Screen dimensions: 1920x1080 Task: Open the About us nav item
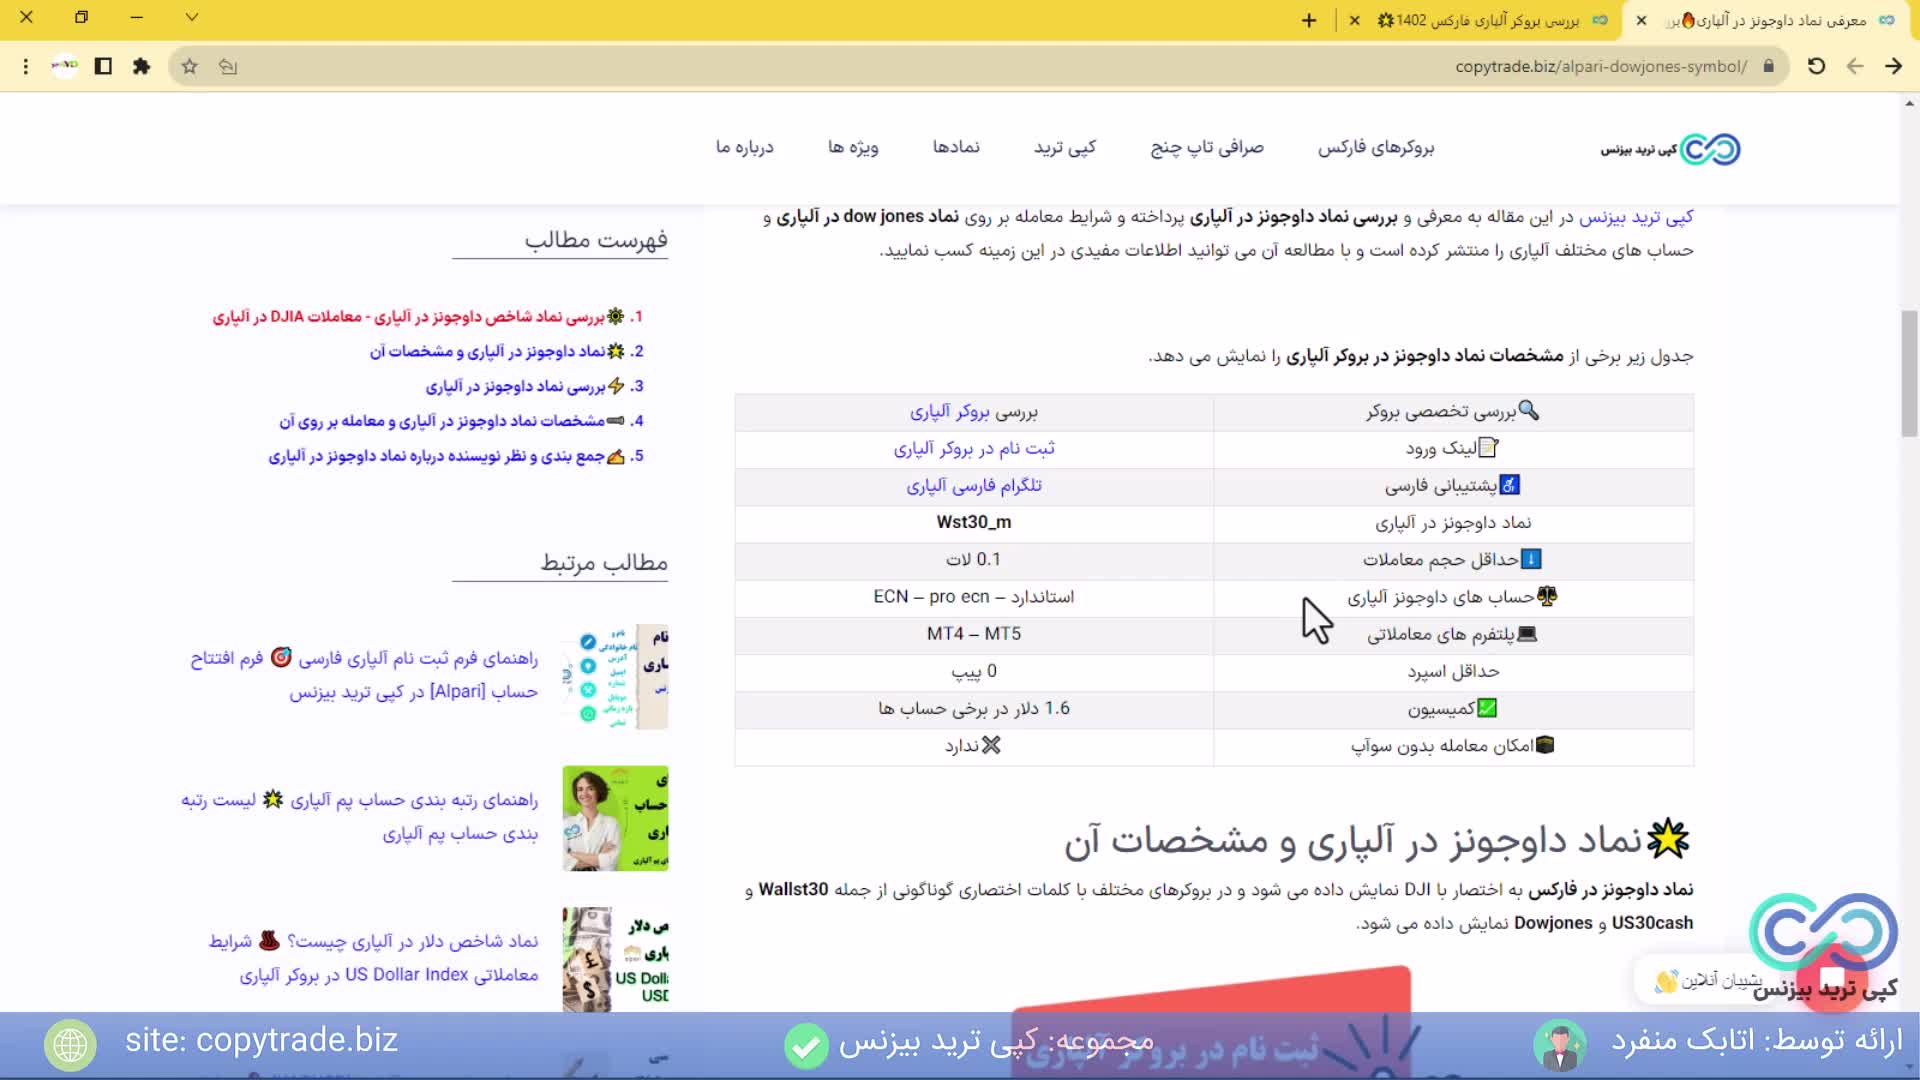744,147
